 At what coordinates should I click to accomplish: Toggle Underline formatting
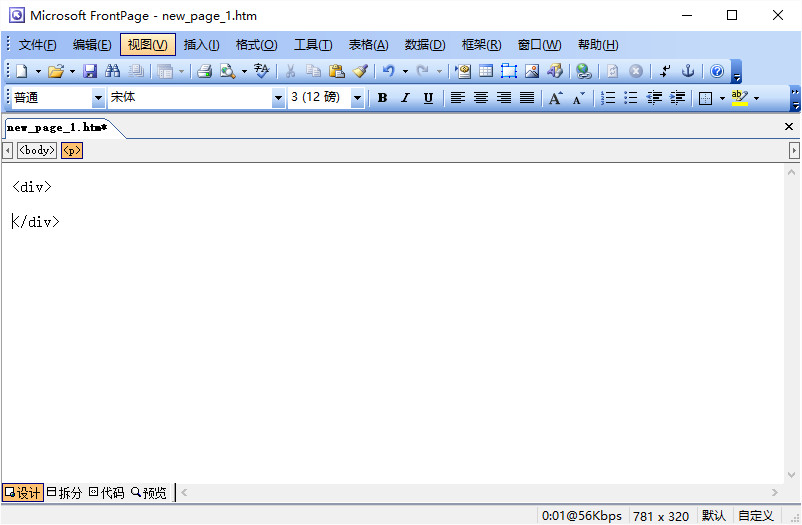(429, 98)
